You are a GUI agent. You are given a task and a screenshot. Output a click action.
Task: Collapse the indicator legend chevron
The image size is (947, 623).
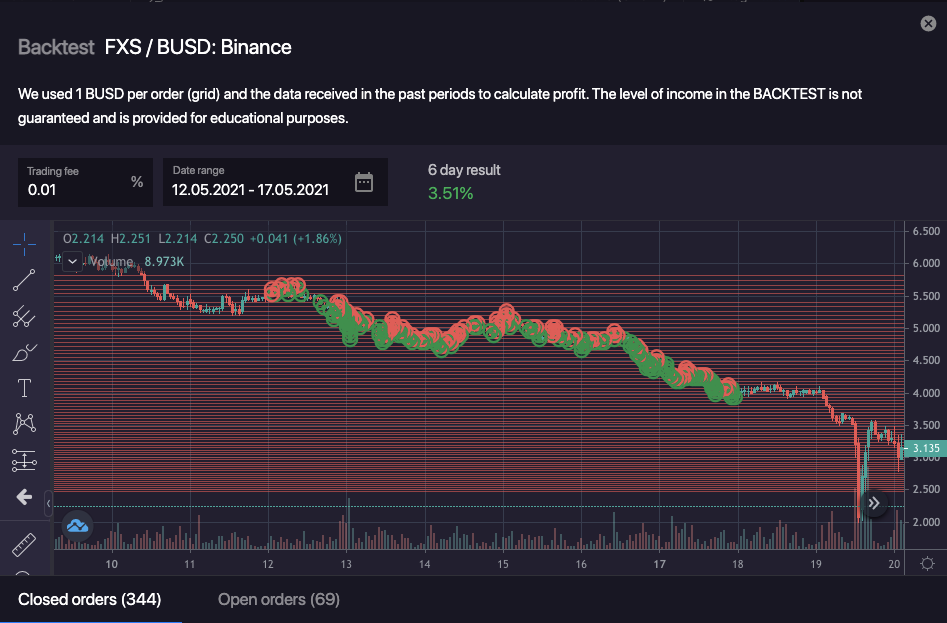(72, 262)
